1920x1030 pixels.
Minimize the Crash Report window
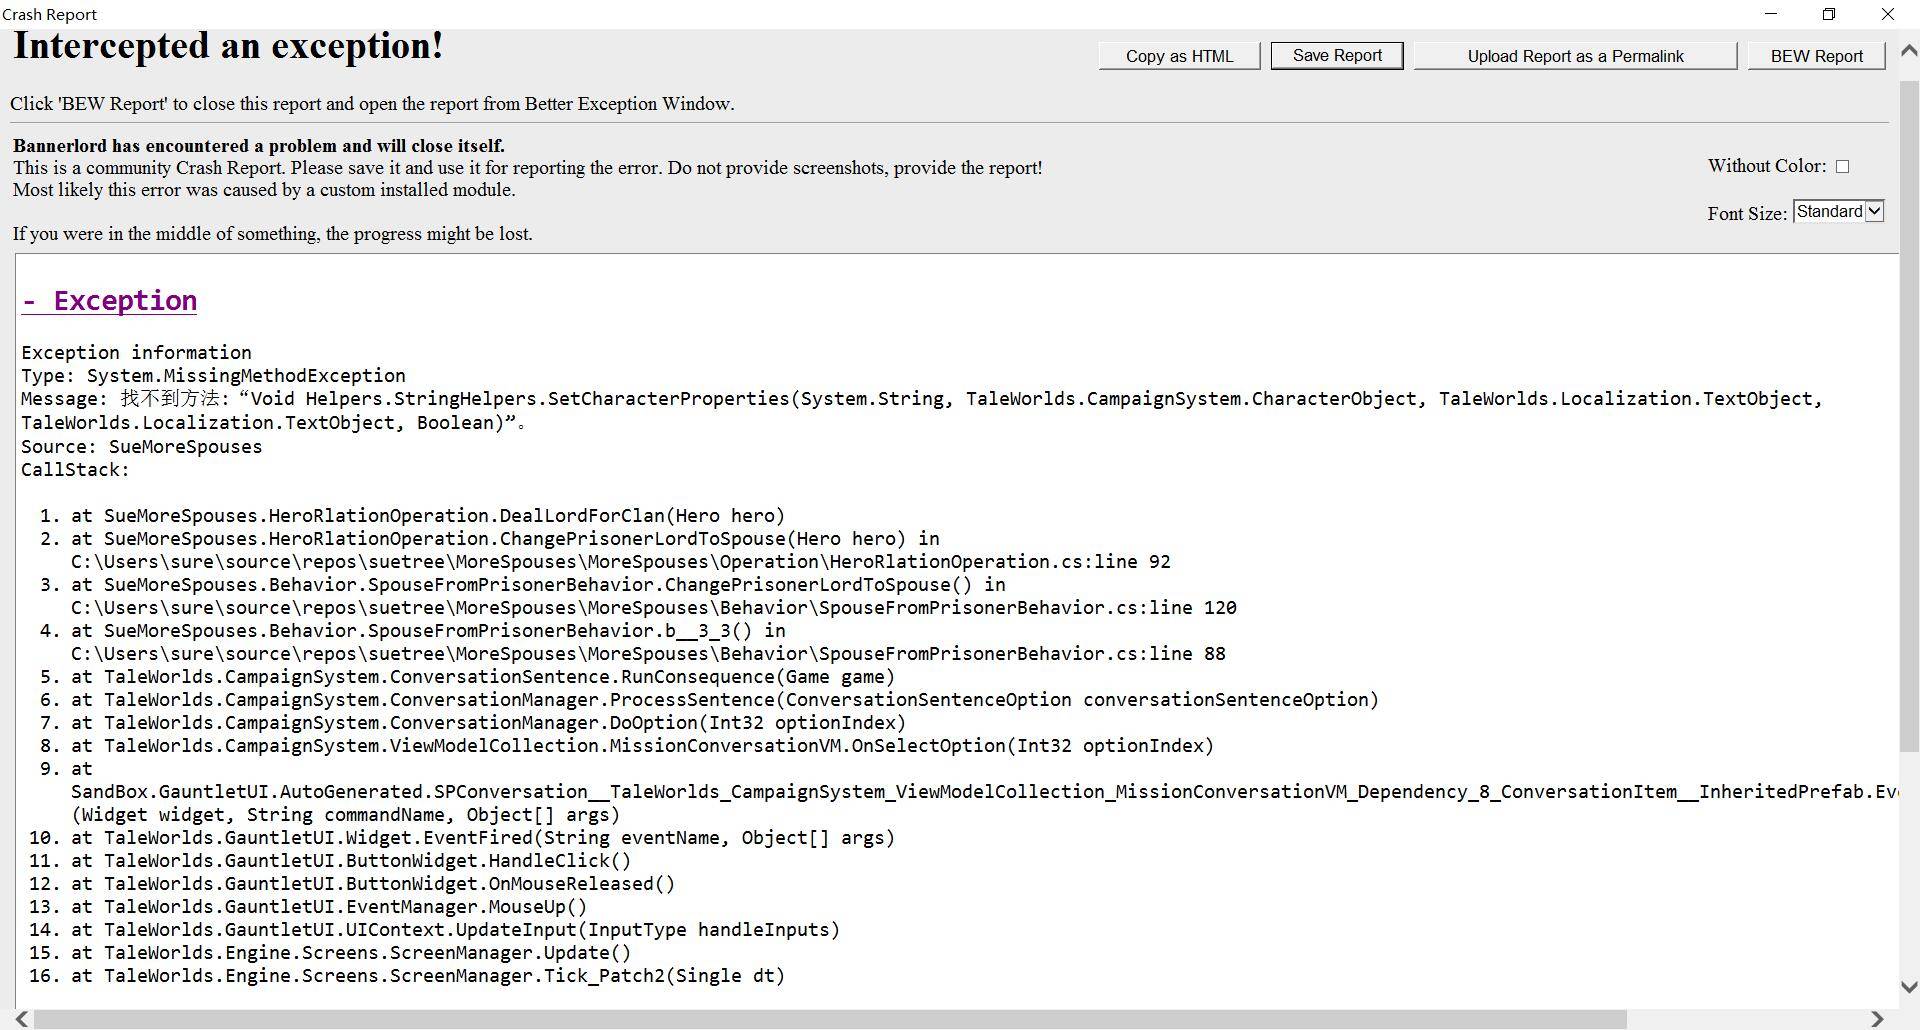[1771, 14]
